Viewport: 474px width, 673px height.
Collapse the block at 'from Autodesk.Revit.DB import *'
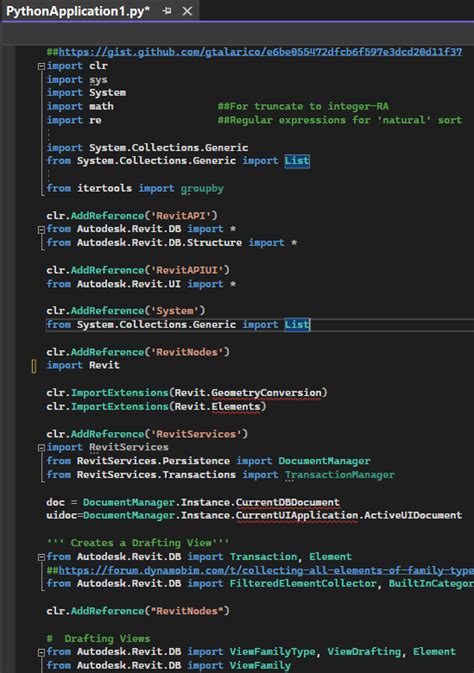pos(41,230)
